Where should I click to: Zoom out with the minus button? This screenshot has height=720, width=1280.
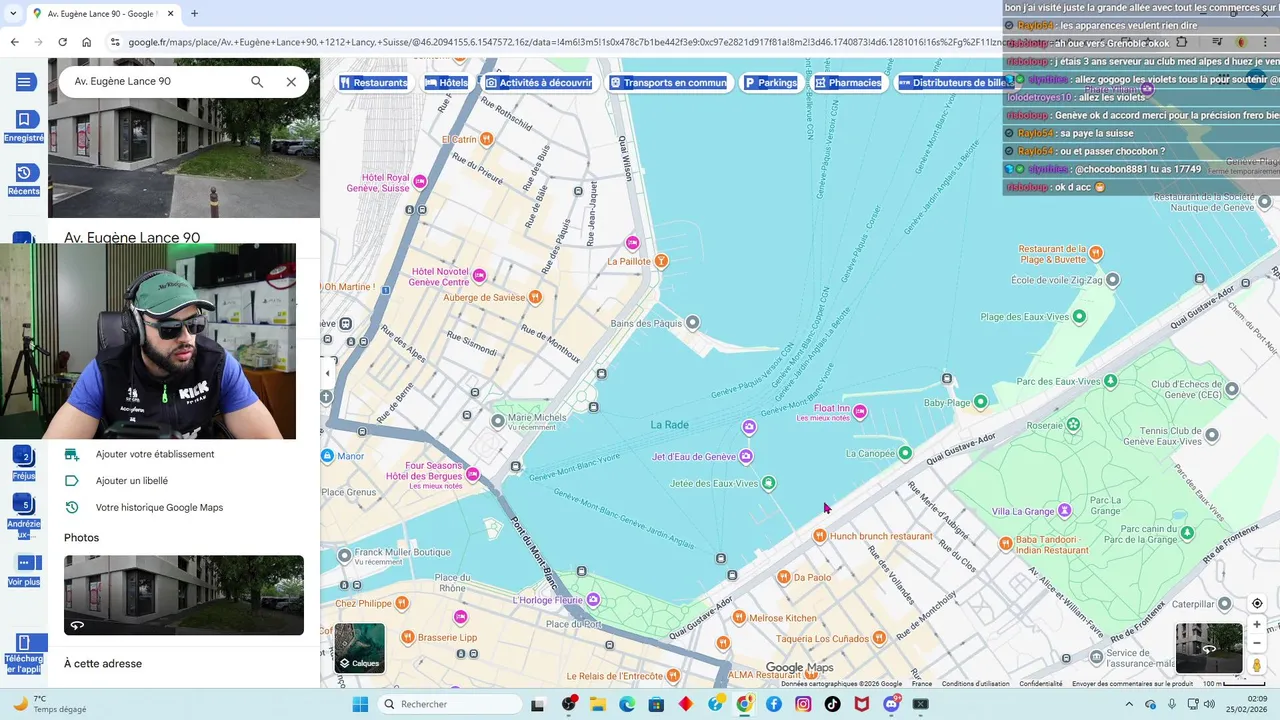1257,643
